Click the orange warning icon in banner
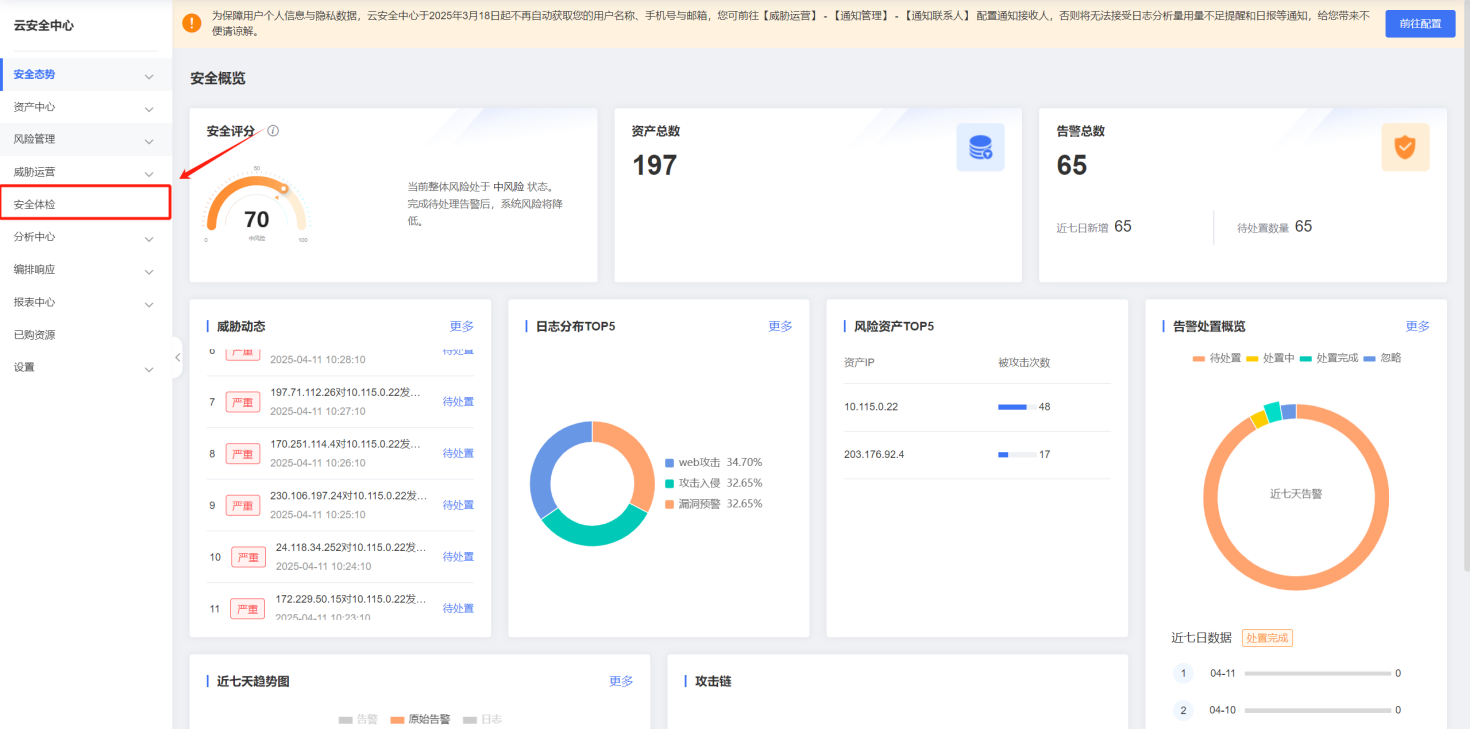Viewport: 1470px width, 729px height. (x=192, y=23)
